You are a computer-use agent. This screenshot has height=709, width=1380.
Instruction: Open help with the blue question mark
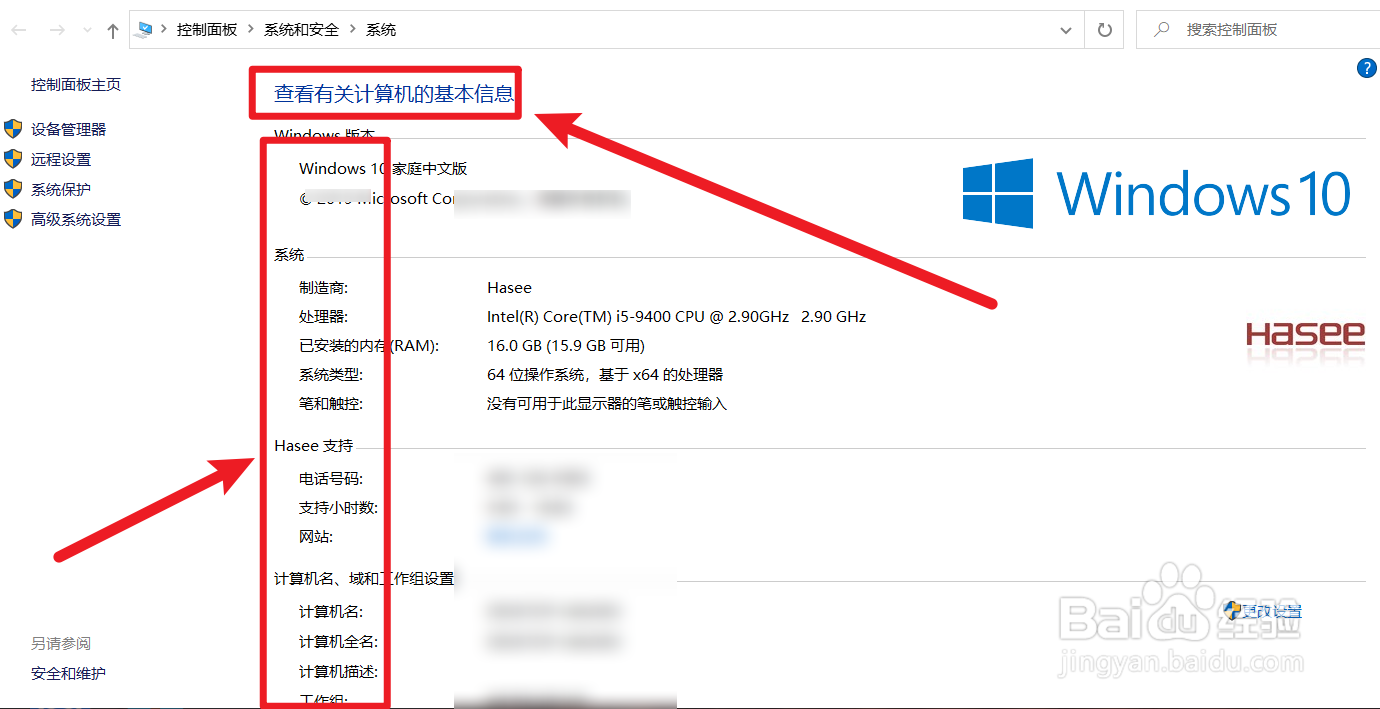[1366, 68]
